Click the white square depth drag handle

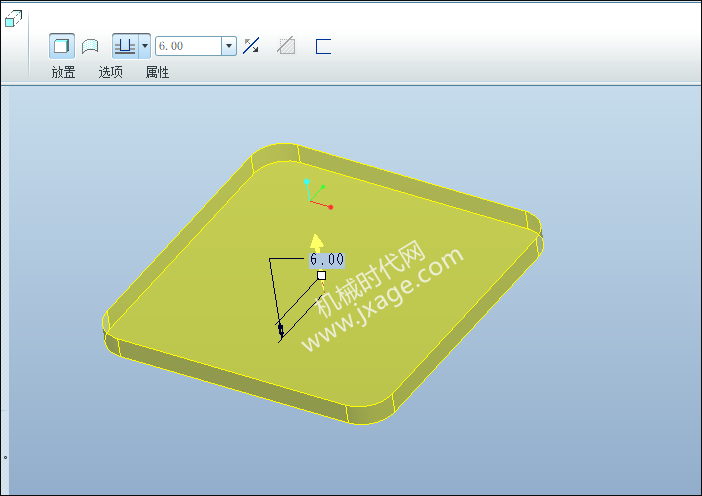pyautogui.click(x=321, y=275)
